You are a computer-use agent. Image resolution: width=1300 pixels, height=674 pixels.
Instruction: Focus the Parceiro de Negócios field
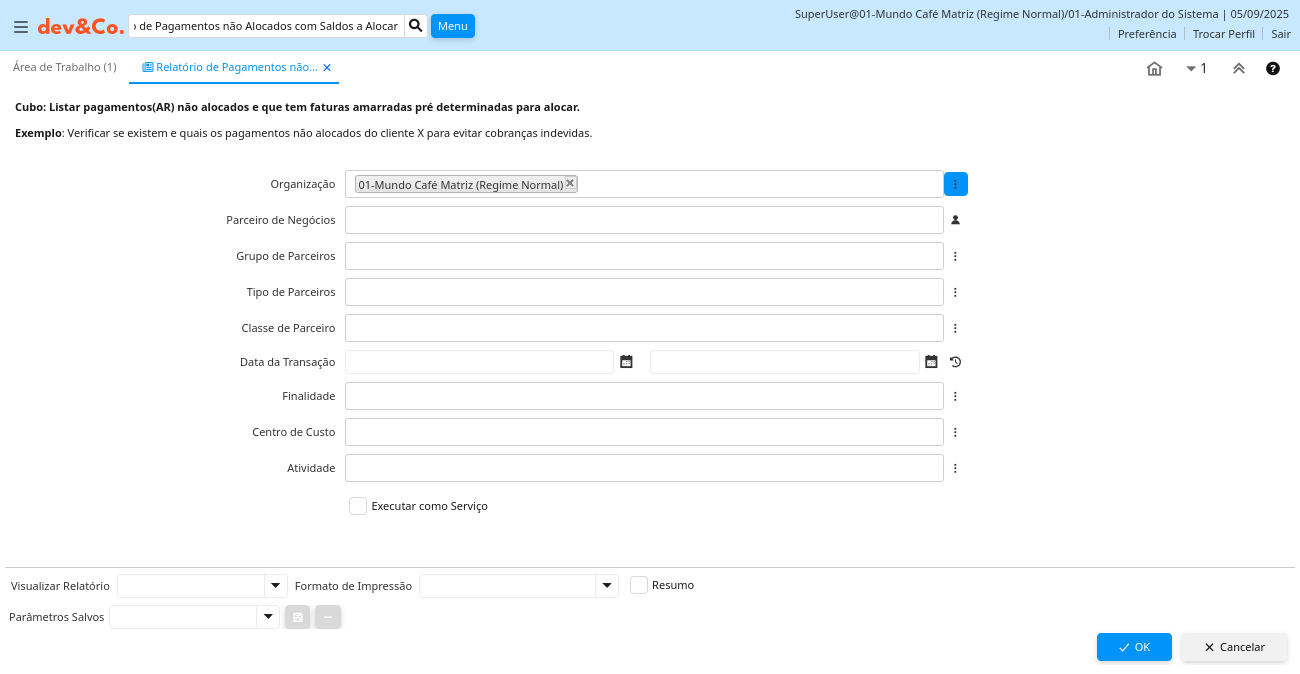coord(644,220)
